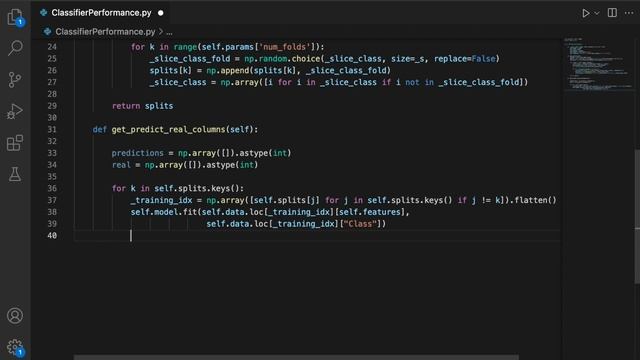The height and width of the screenshot is (360, 640).
Task: Click the horizontal editor scrollbar
Action: point(296,358)
